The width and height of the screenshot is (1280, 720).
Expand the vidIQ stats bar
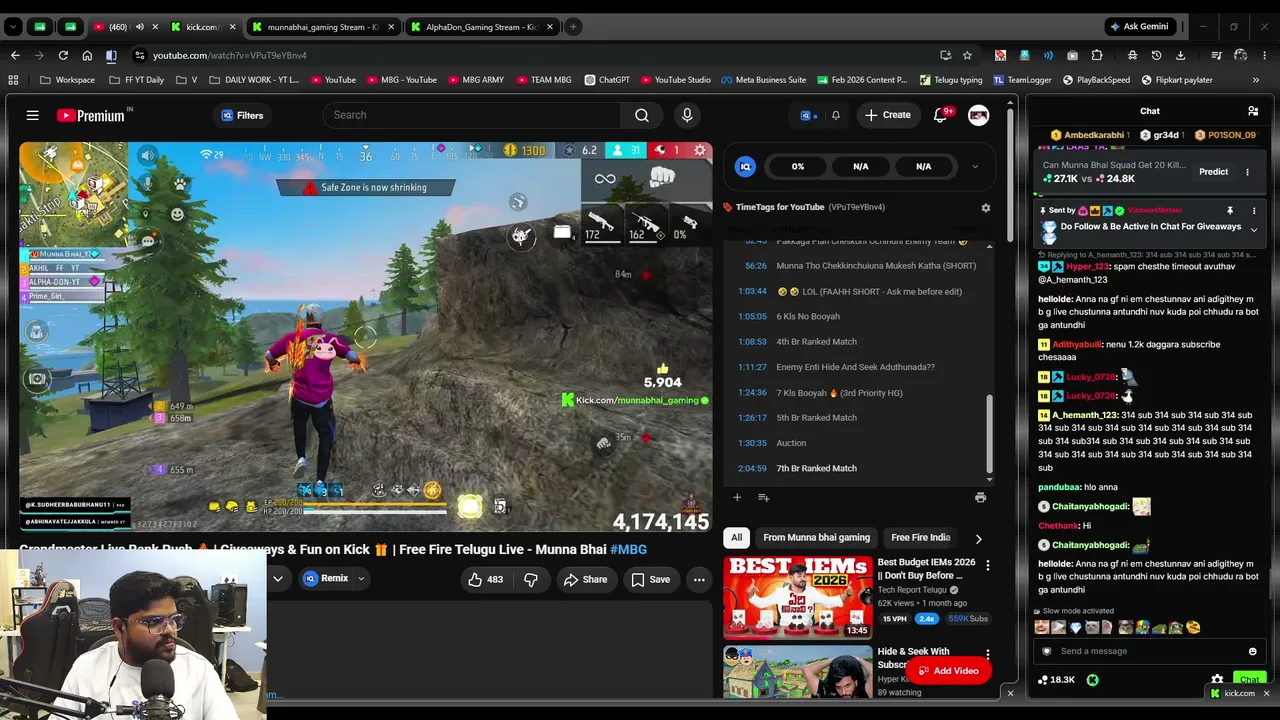975,167
